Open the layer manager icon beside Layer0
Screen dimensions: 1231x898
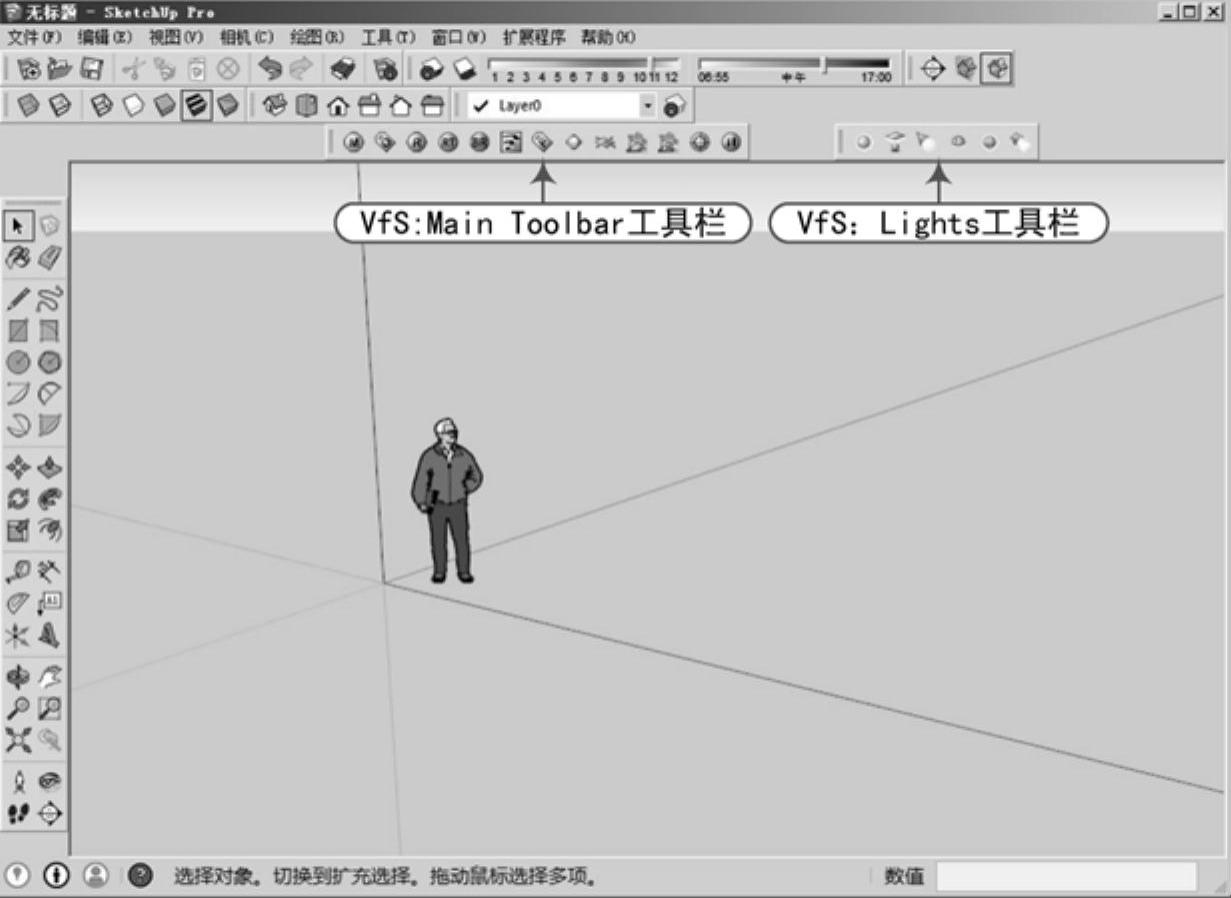coord(675,105)
